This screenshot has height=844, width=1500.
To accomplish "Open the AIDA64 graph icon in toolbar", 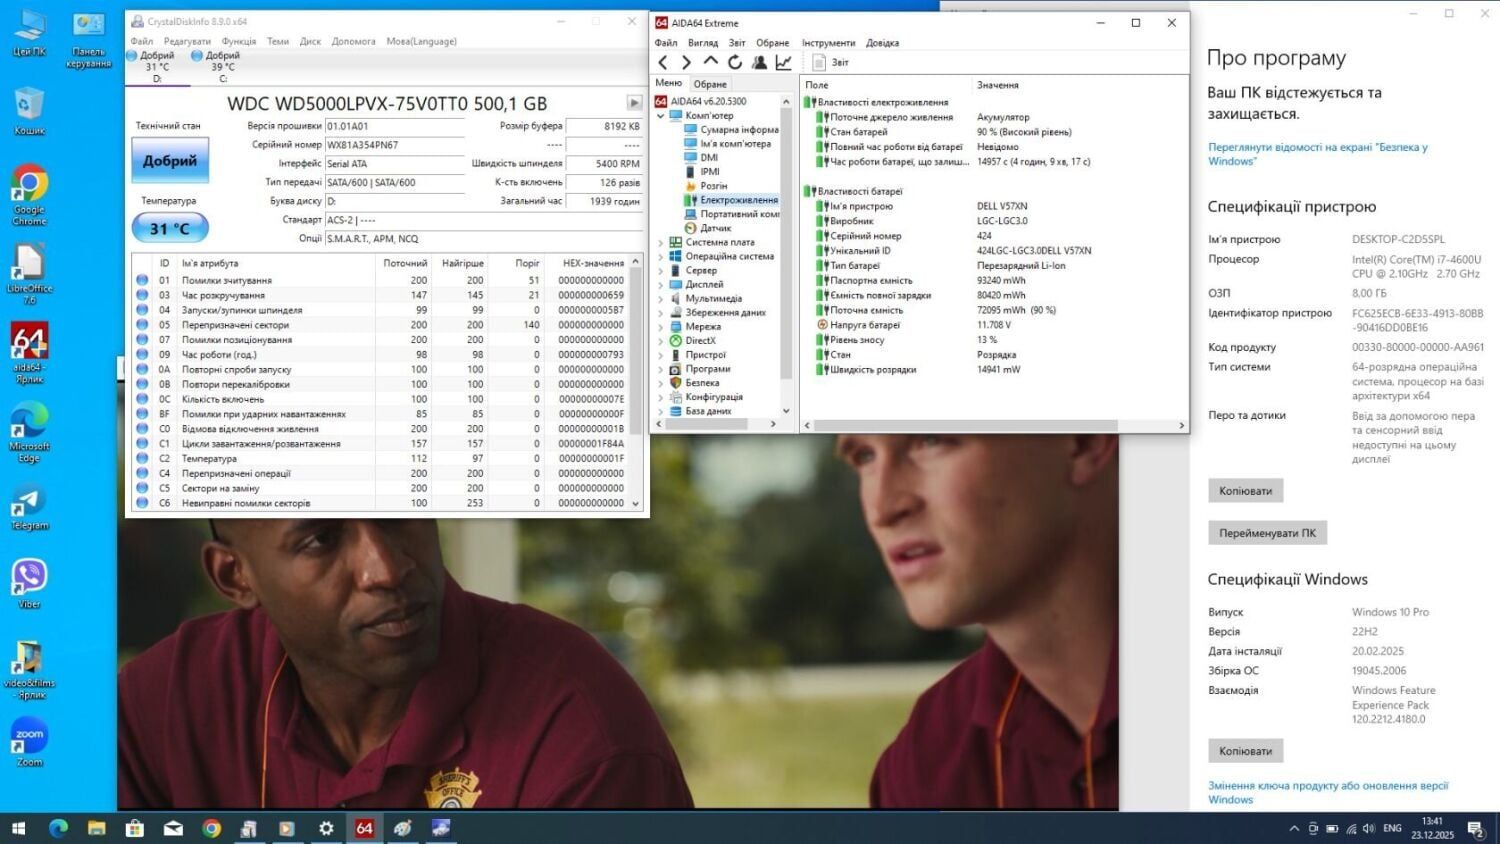I will [784, 62].
